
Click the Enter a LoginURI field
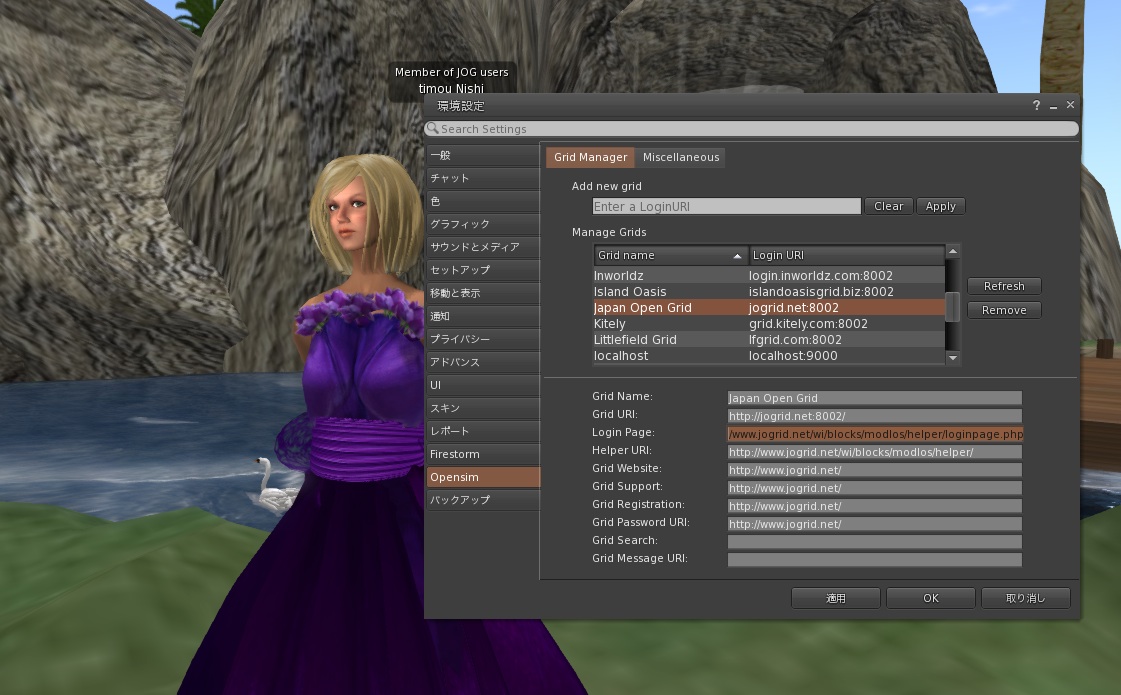point(726,207)
